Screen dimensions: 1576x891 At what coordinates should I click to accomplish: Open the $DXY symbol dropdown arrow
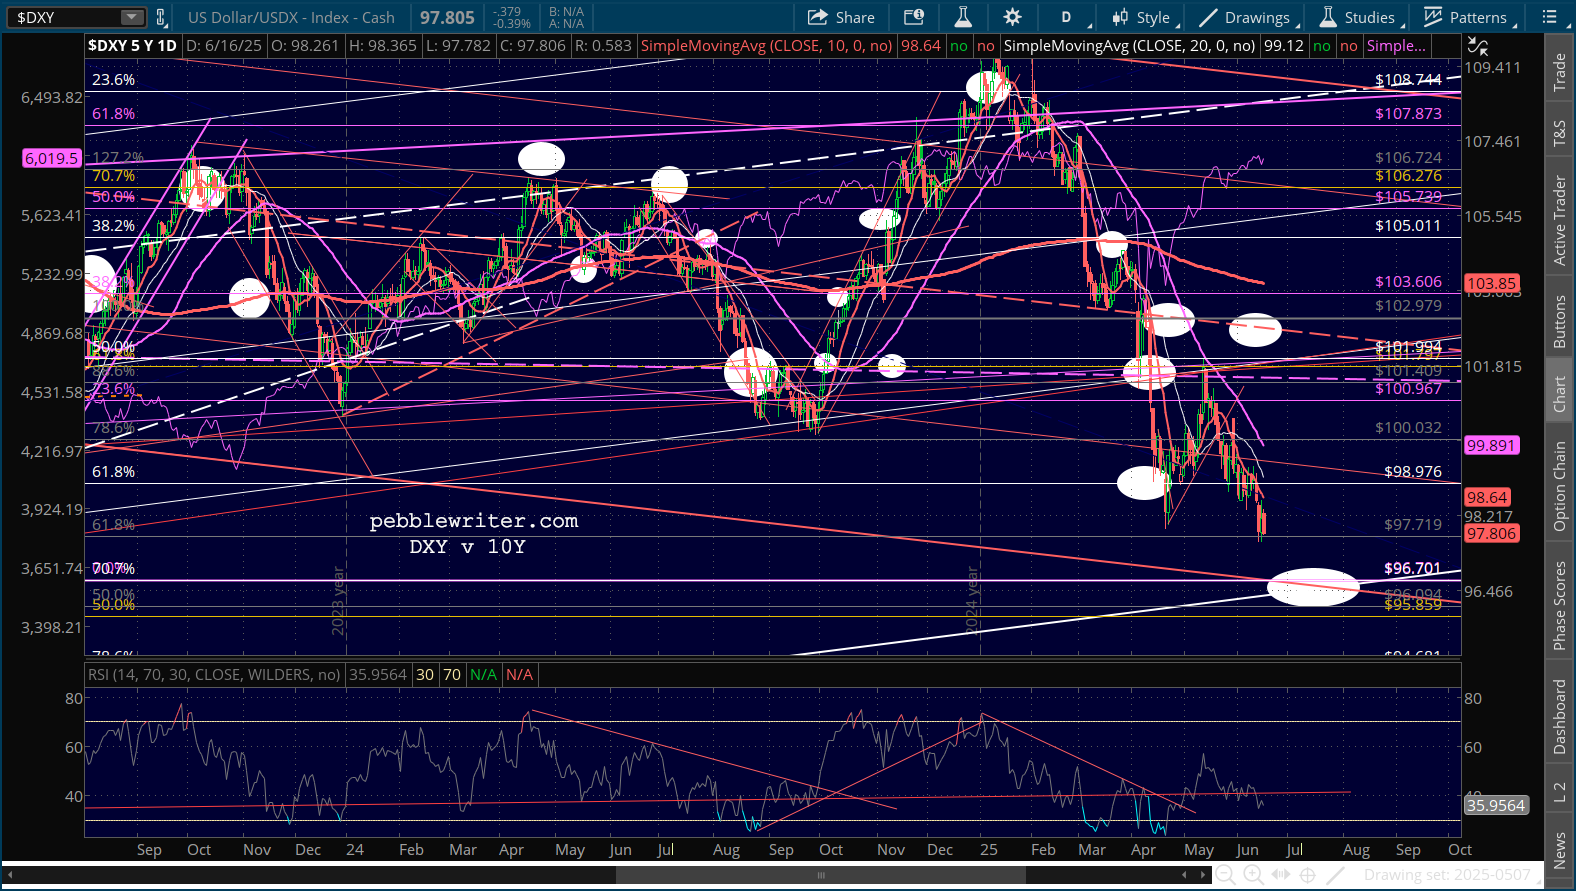click(x=132, y=17)
